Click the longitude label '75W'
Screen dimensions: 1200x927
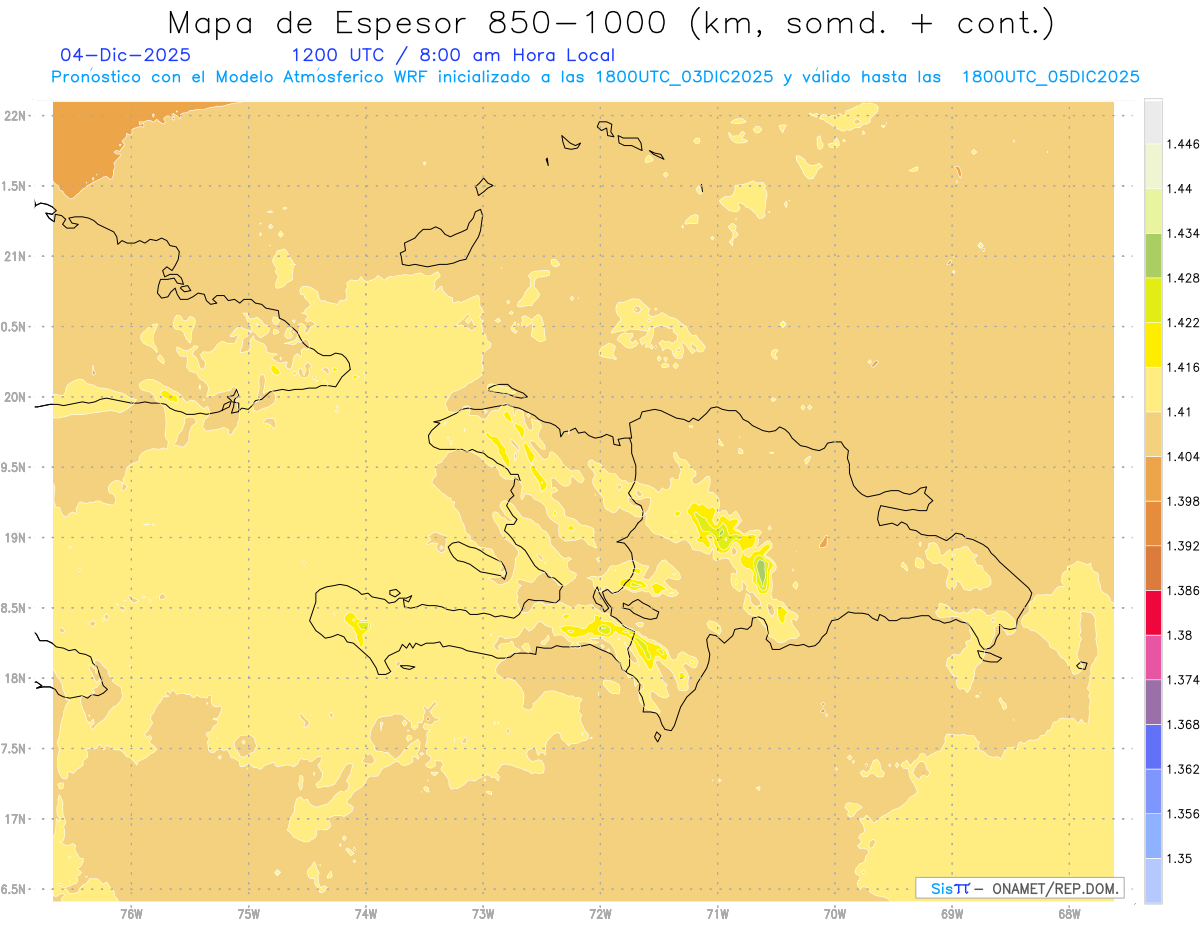[248, 914]
